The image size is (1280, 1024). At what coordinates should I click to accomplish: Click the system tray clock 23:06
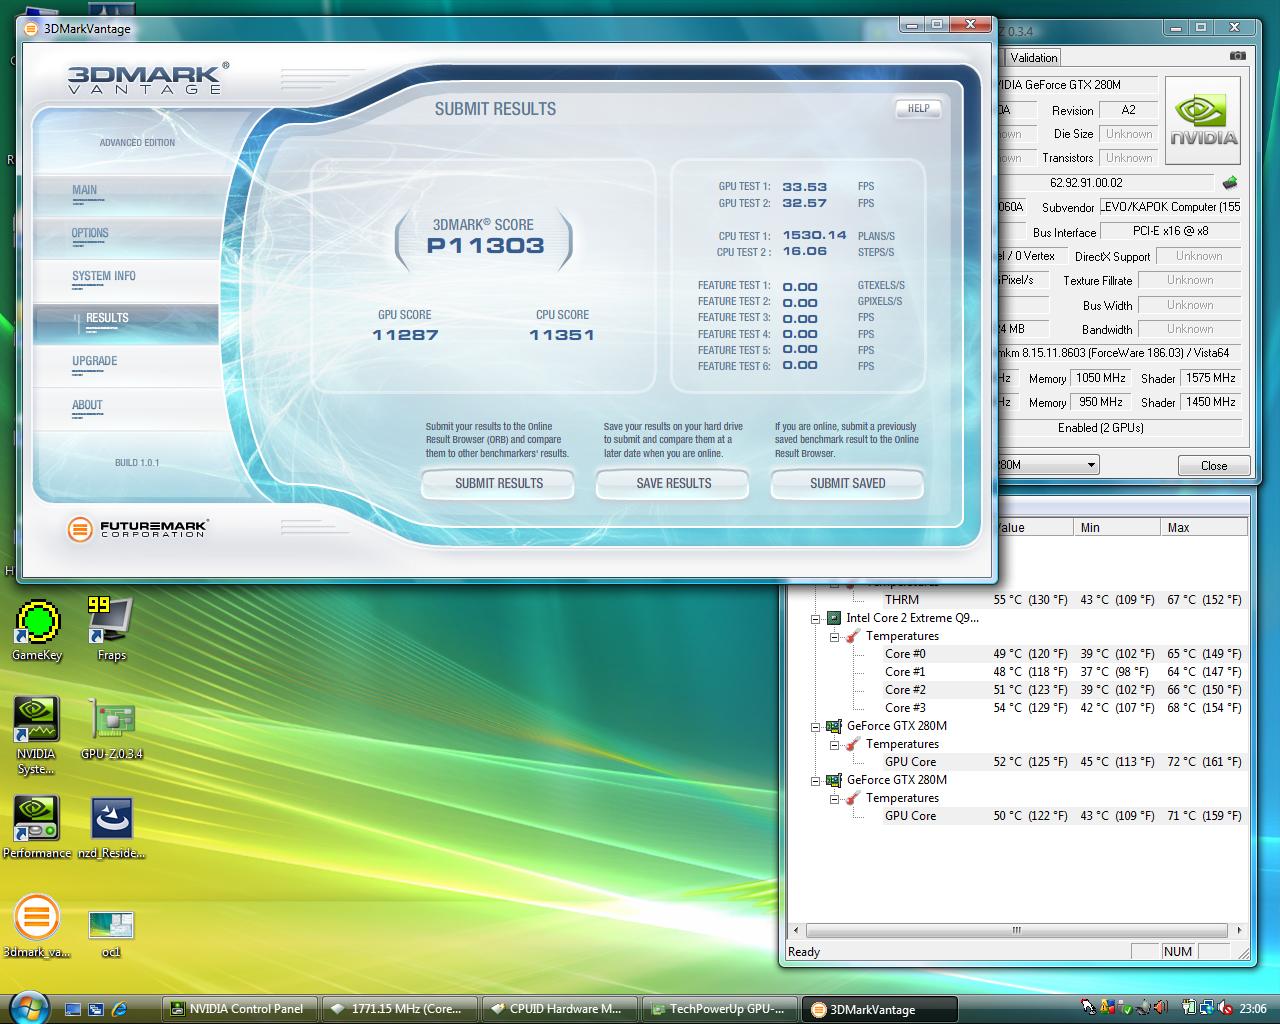click(x=1252, y=1008)
